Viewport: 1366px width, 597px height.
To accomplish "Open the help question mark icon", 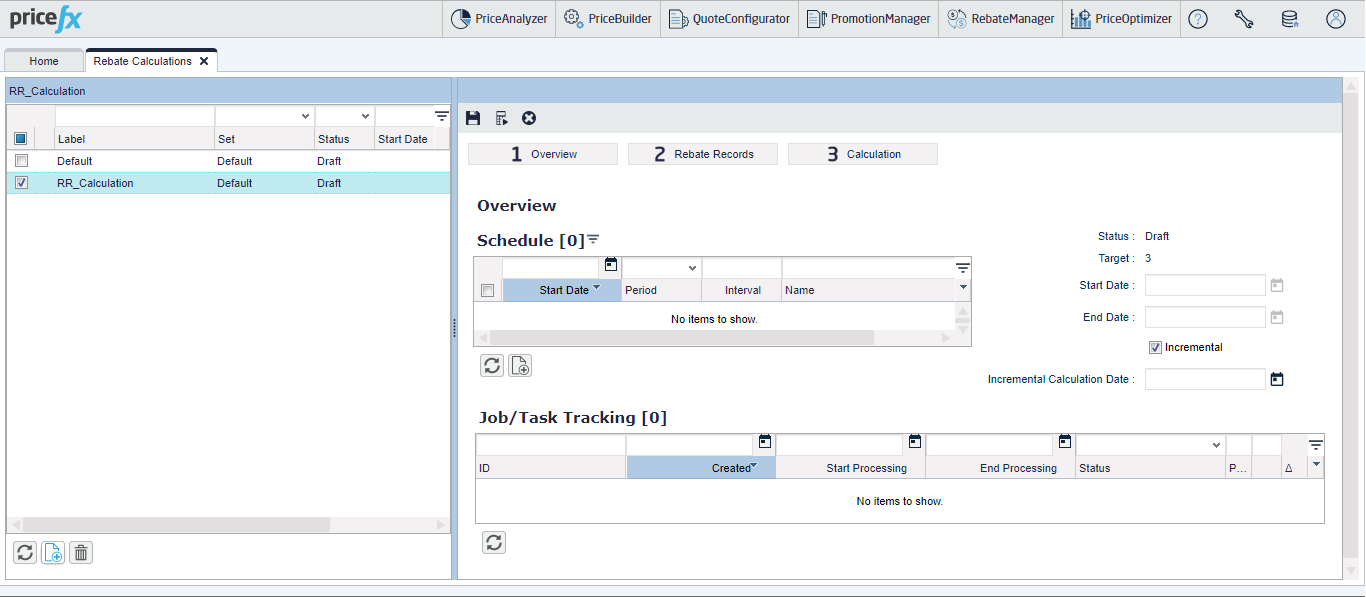I will click(1198, 19).
